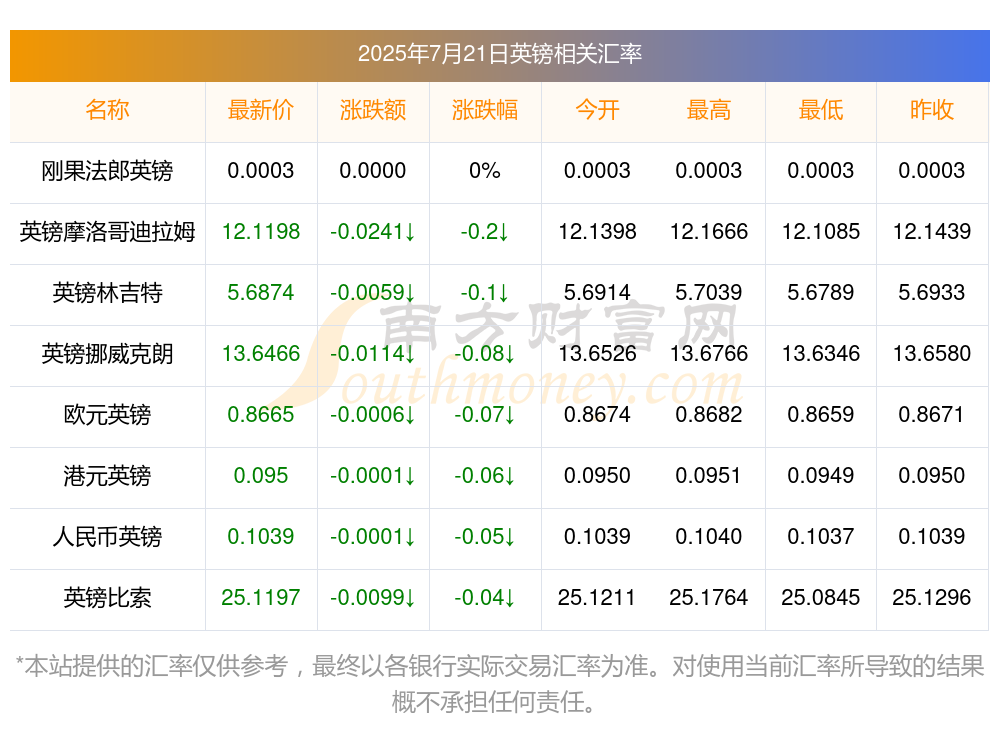The width and height of the screenshot is (1000, 733).
Task: Click change value -0.0059↓
Action: coord(372,293)
